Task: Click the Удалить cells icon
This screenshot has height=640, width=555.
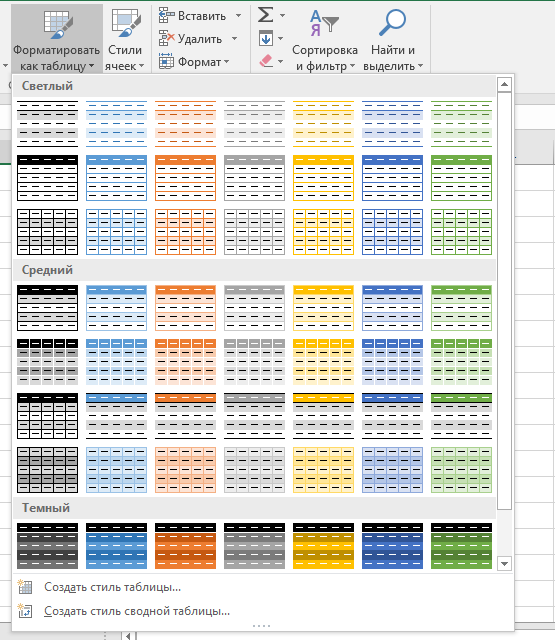Action: (x=166, y=38)
